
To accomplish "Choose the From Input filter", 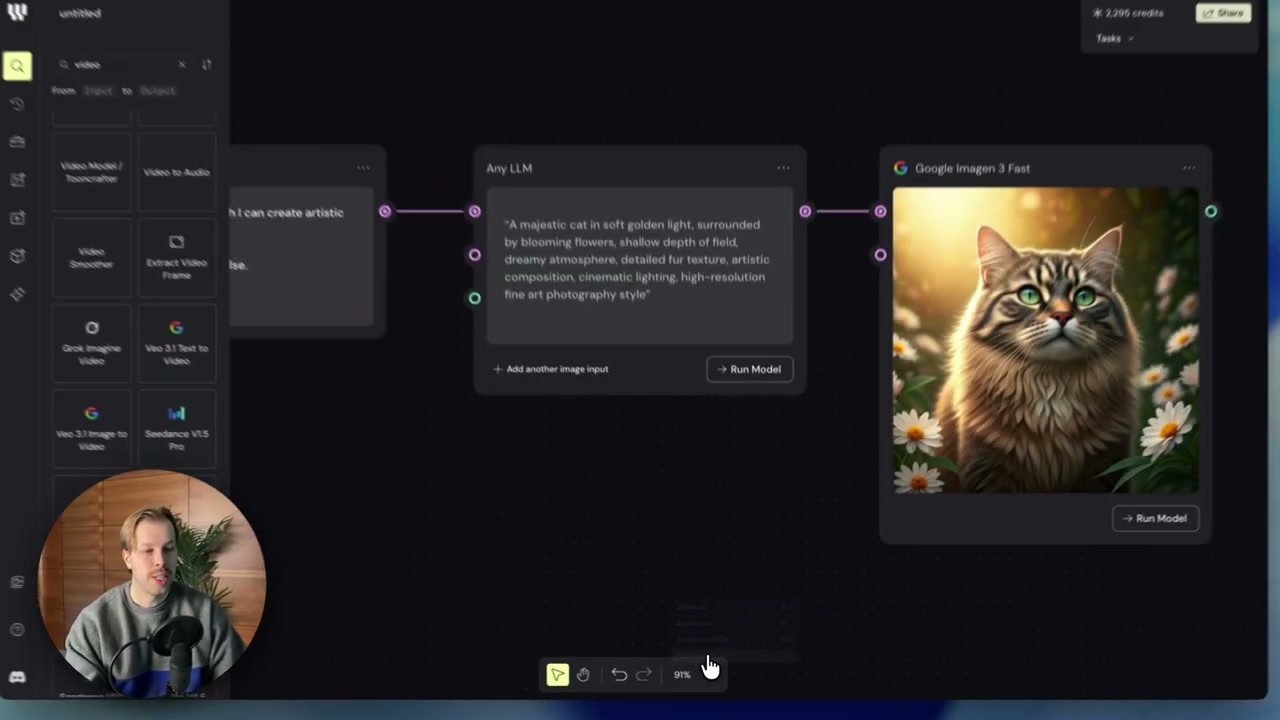I will (98, 91).
